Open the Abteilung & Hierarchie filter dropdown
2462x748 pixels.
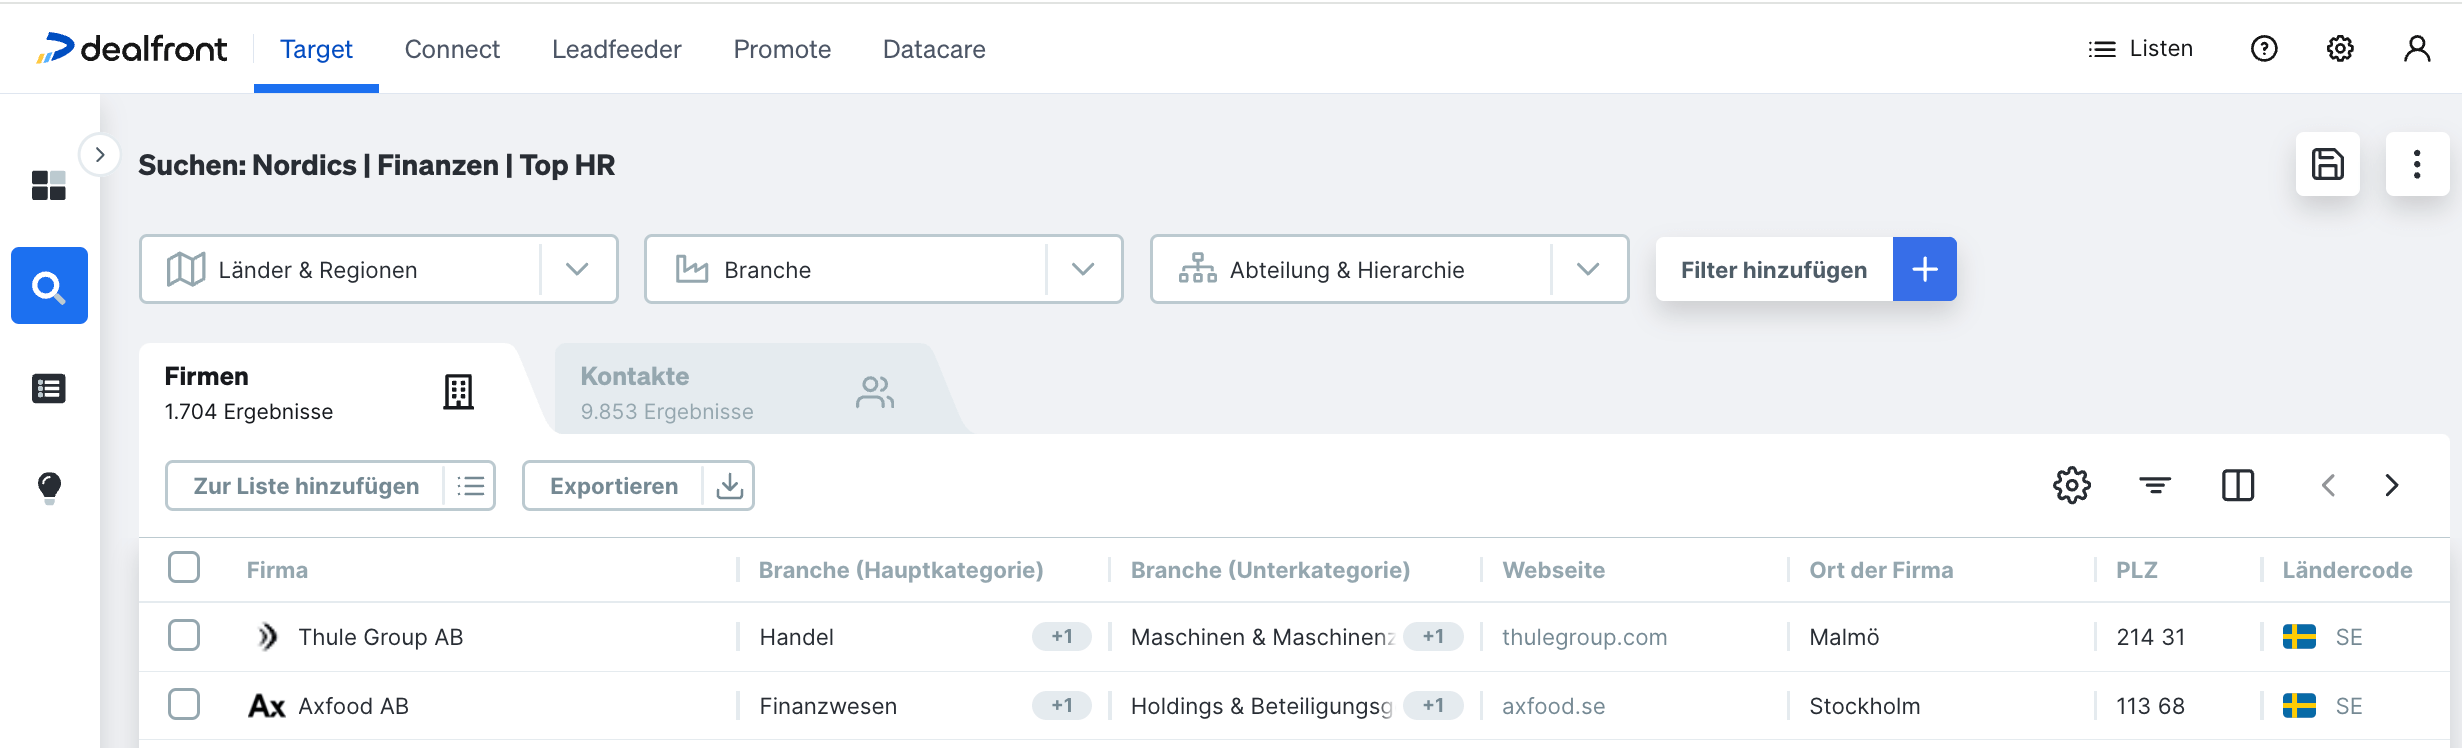click(x=1390, y=269)
